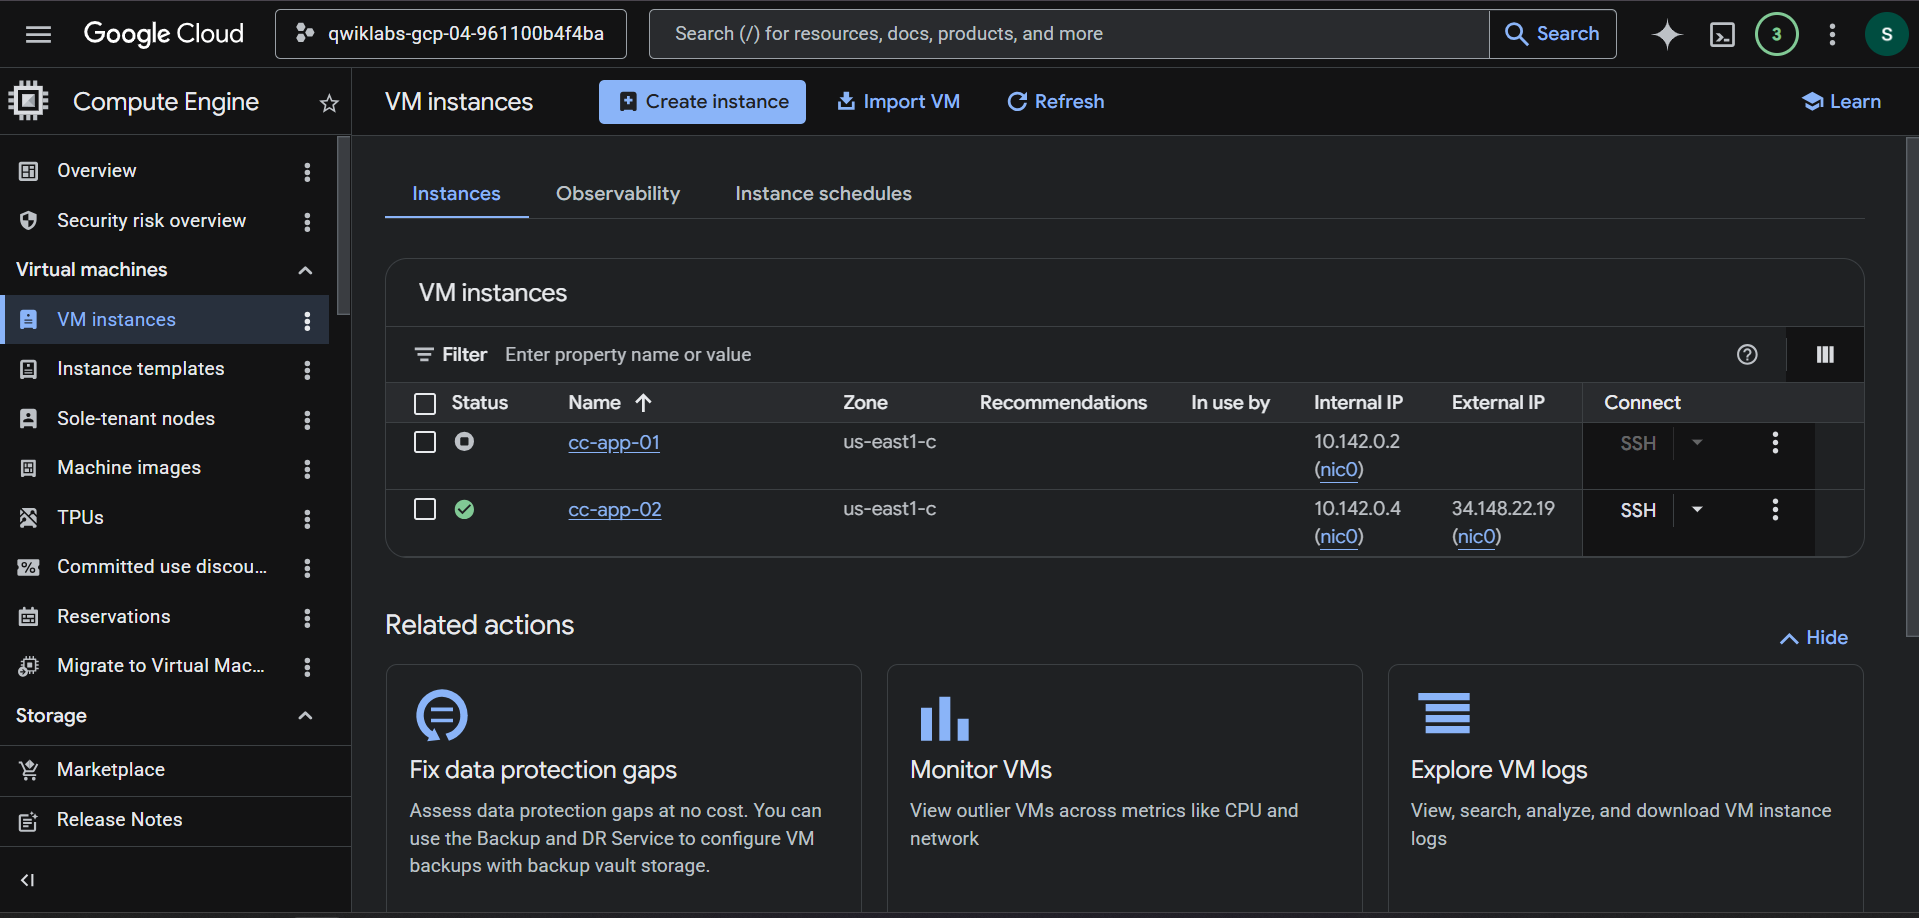Sort by Name using the arrow icon
Image resolution: width=1919 pixels, height=918 pixels.
tap(643, 402)
